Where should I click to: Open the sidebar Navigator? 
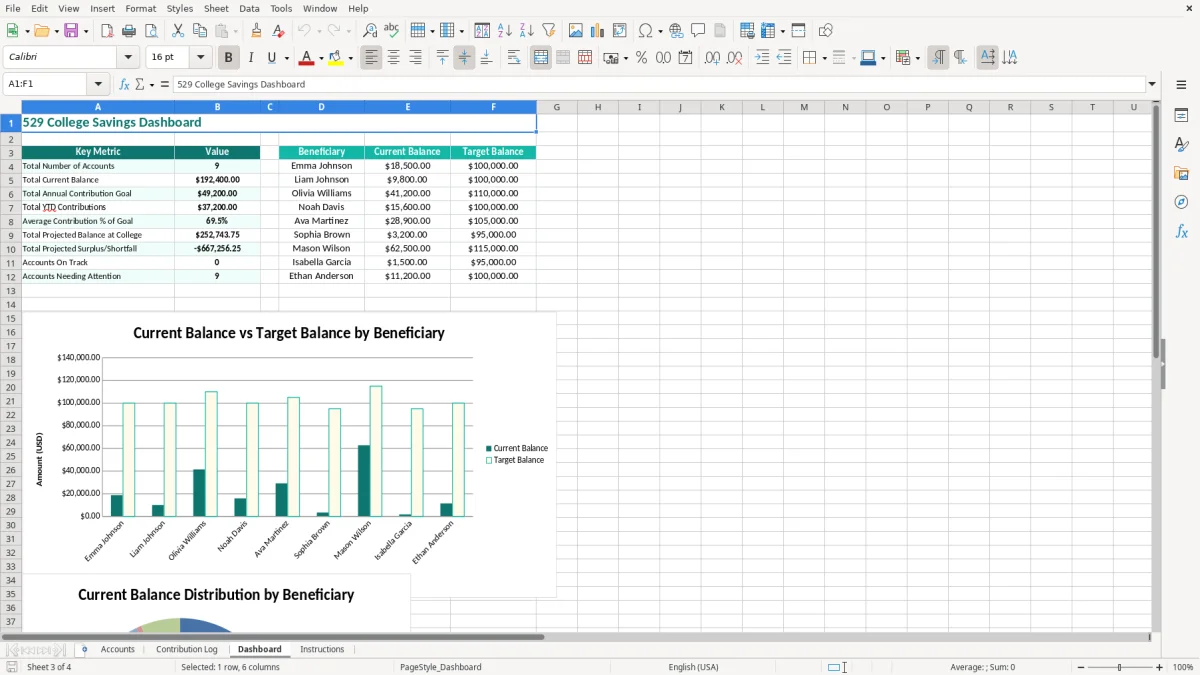point(1181,202)
